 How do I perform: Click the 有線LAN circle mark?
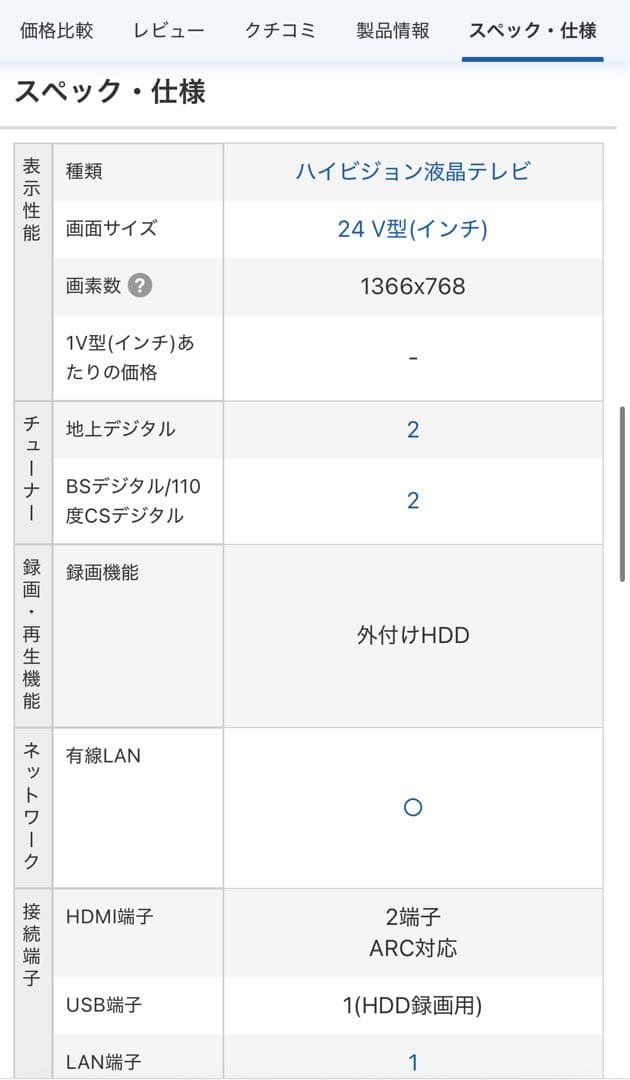(x=414, y=807)
